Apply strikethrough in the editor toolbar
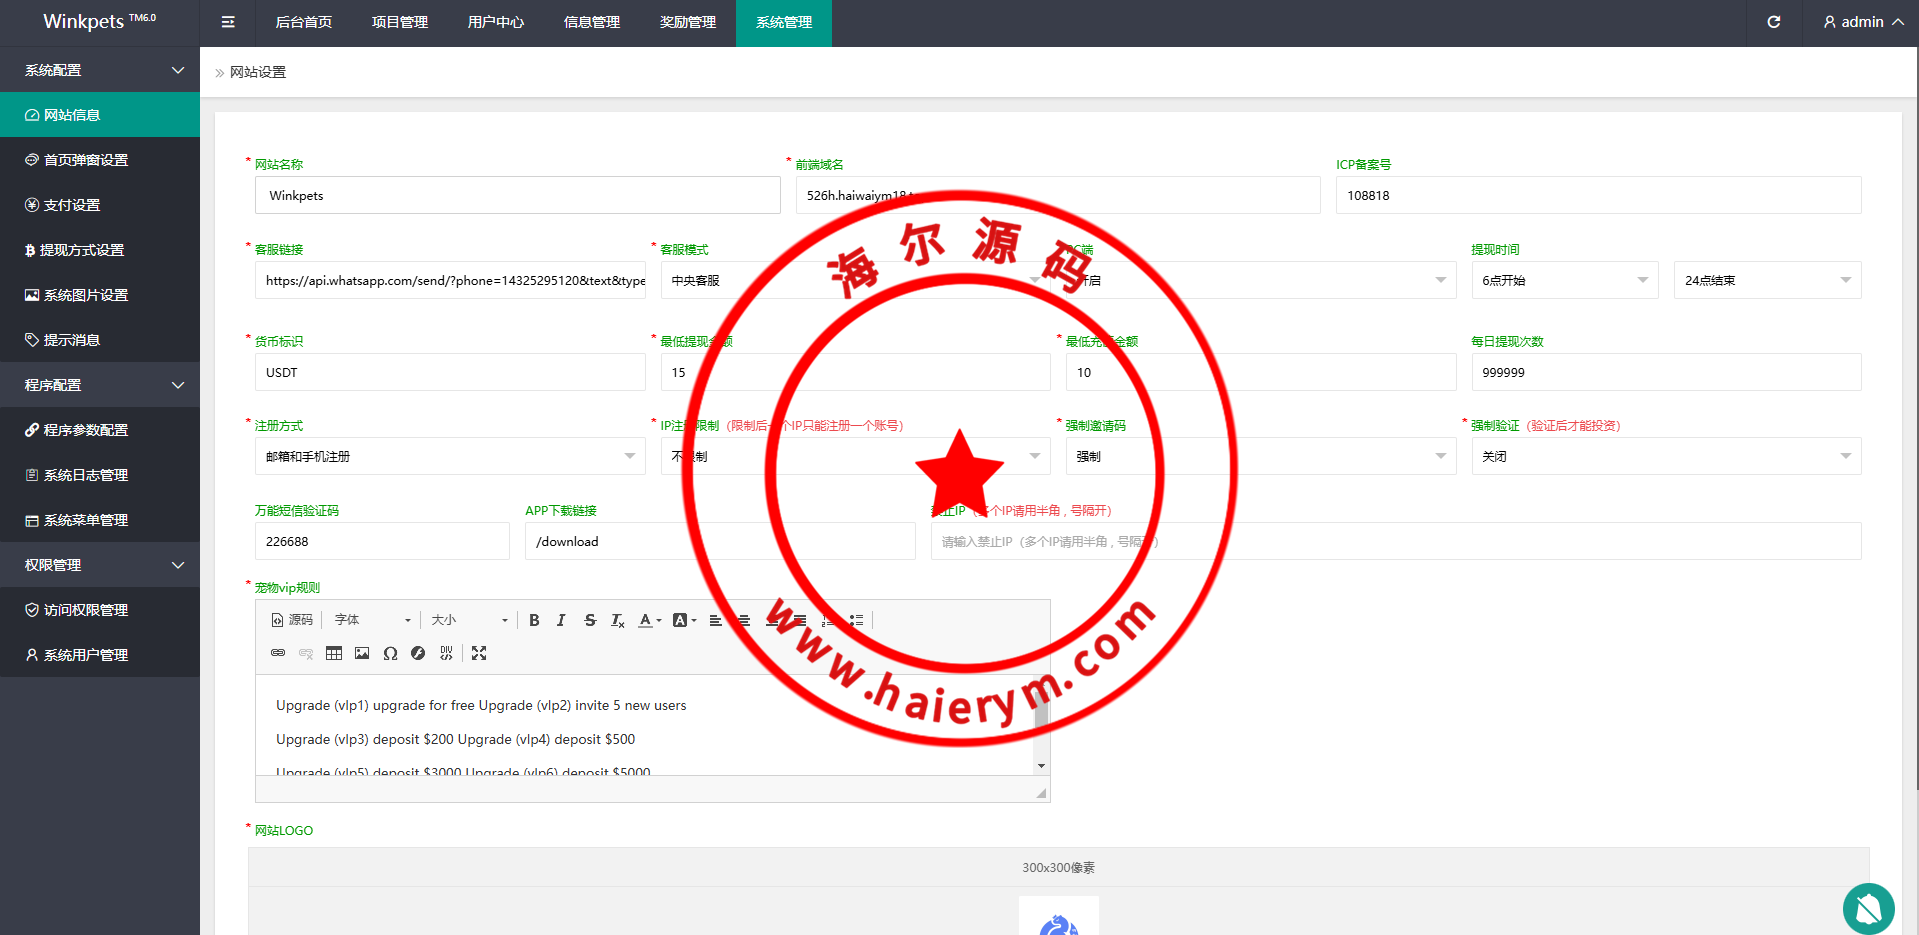 click(590, 620)
